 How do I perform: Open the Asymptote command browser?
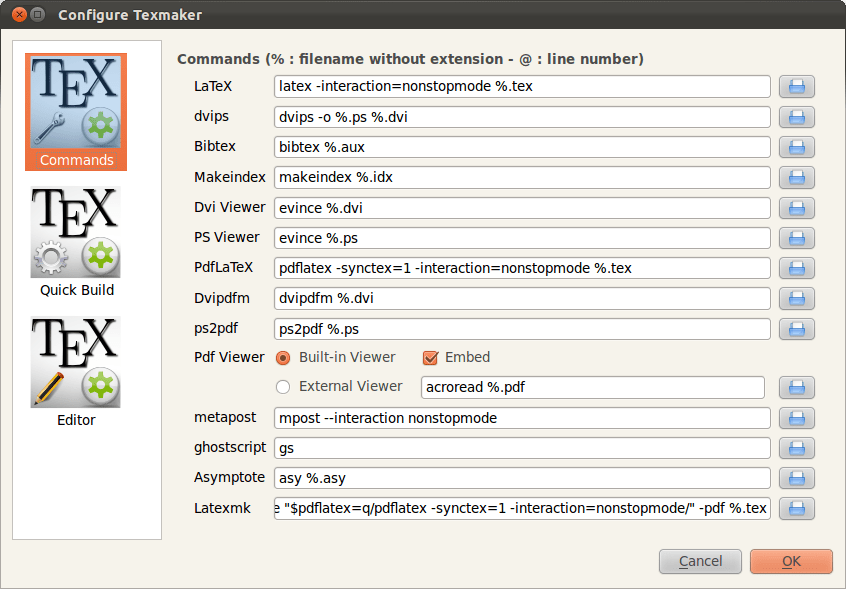pyautogui.click(x=797, y=478)
